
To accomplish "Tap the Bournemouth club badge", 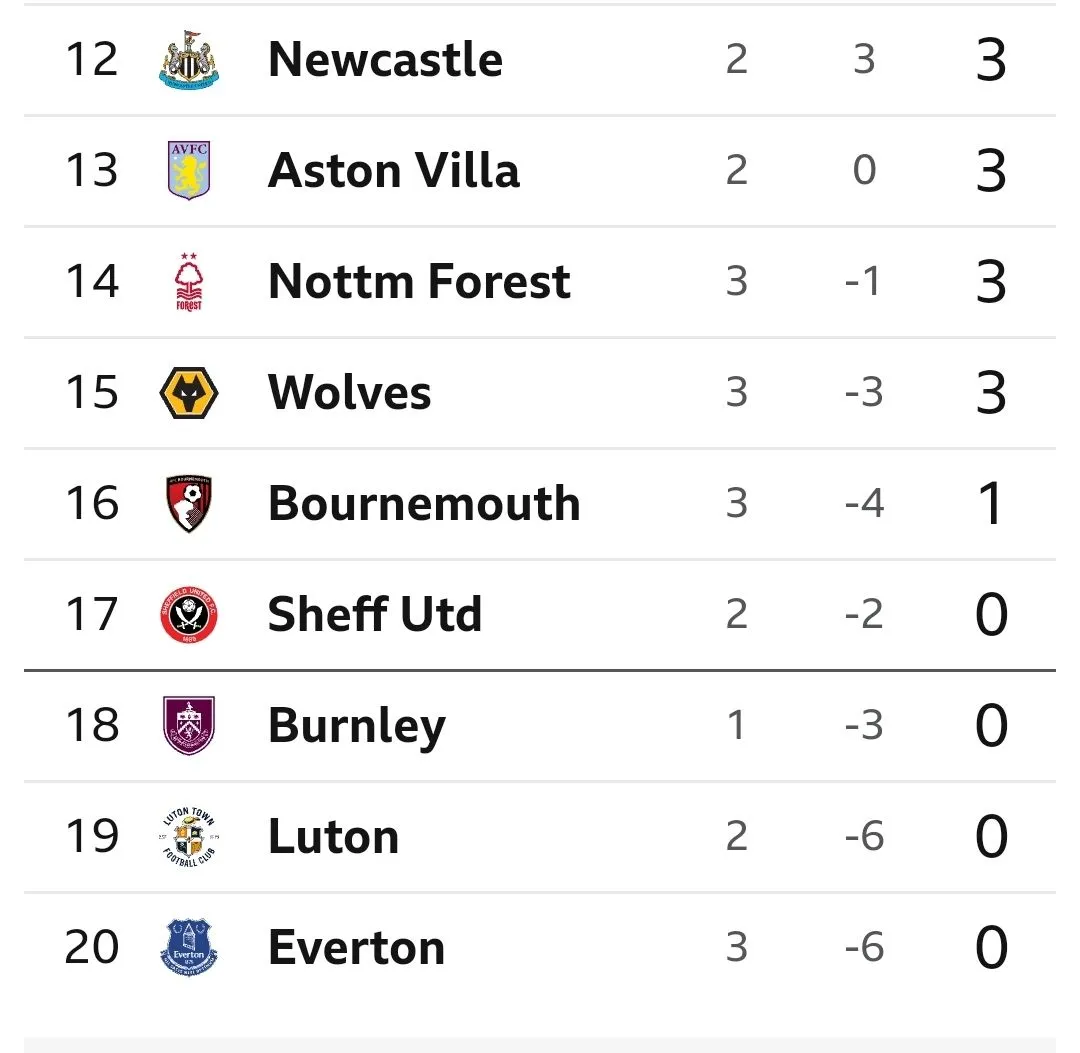I will click(x=188, y=504).
